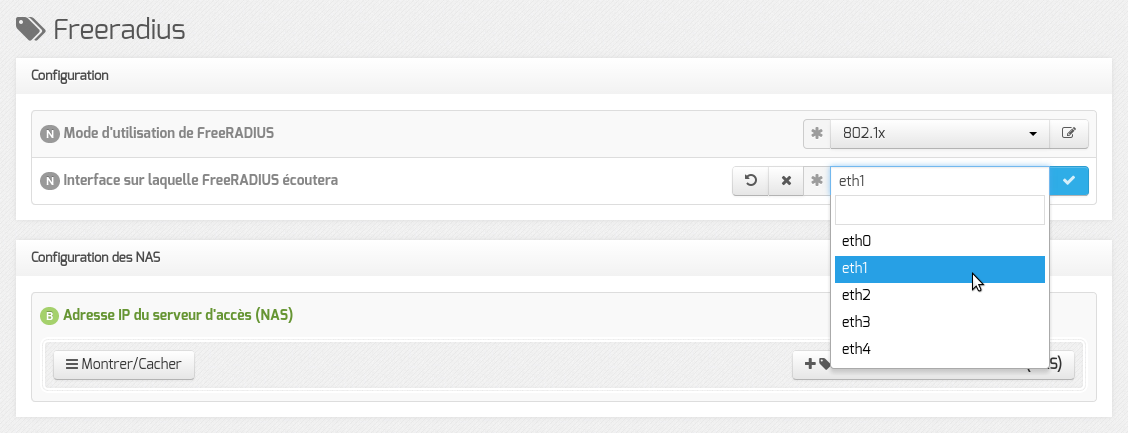
Task: Click the edit icon beside 802.1x
Action: (1068, 134)
